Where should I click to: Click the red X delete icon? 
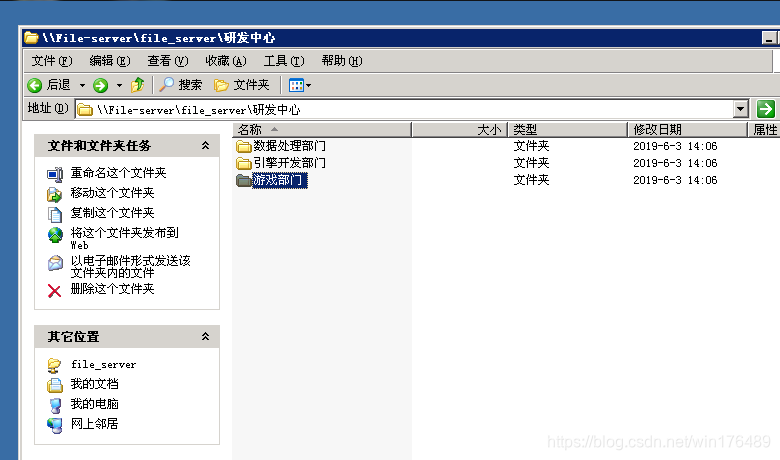tap(55, 291)
